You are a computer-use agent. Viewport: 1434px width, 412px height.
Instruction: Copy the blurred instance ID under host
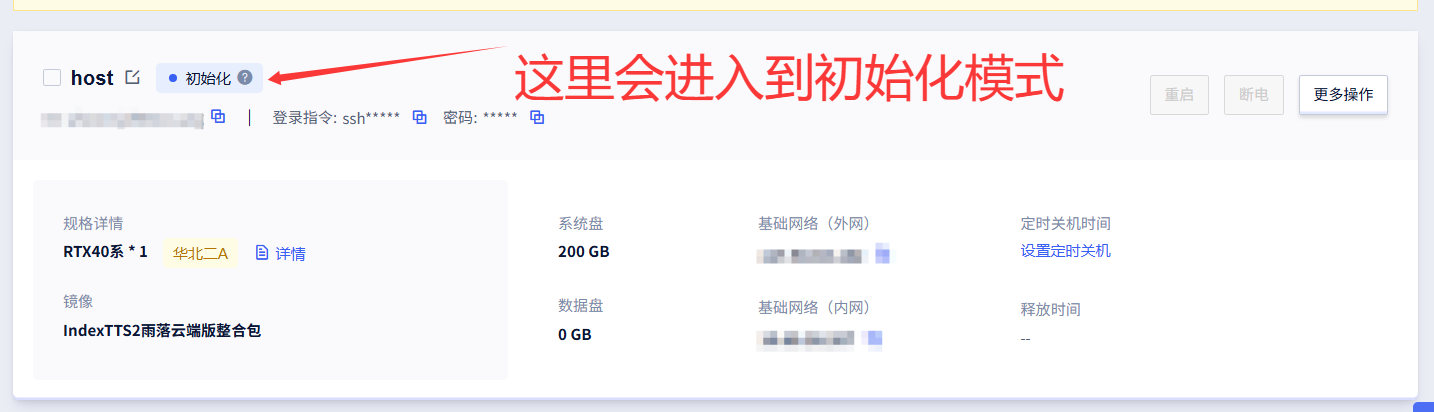[x=218, y=117]
